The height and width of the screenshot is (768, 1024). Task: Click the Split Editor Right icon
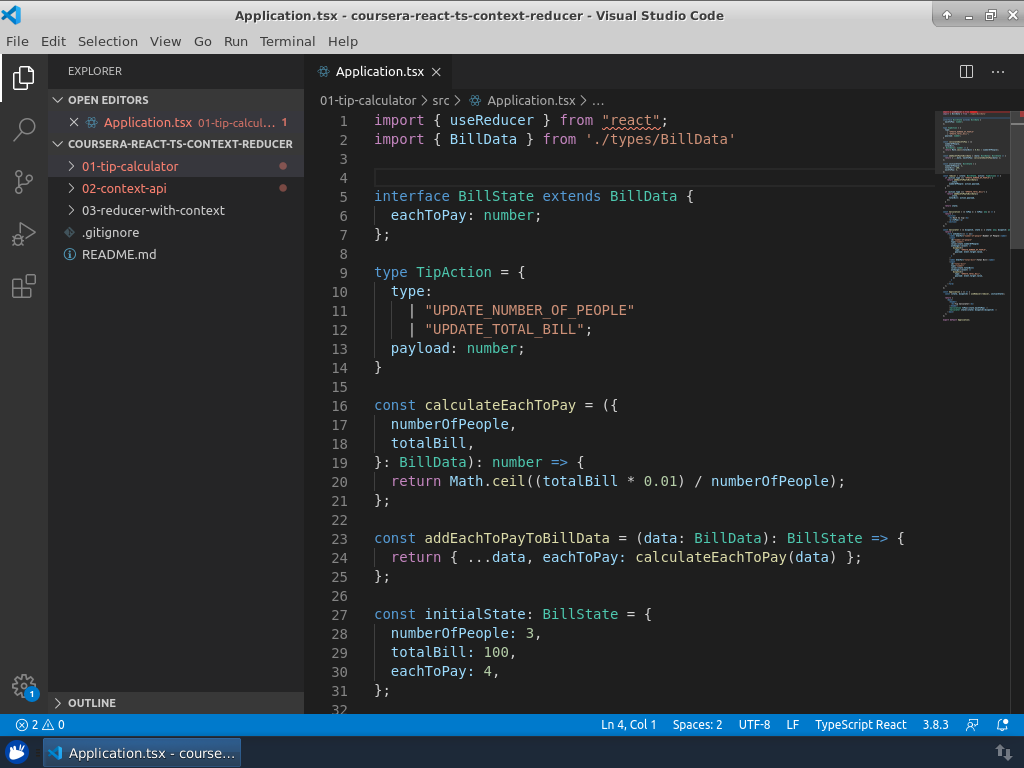(x=966, y=72)
